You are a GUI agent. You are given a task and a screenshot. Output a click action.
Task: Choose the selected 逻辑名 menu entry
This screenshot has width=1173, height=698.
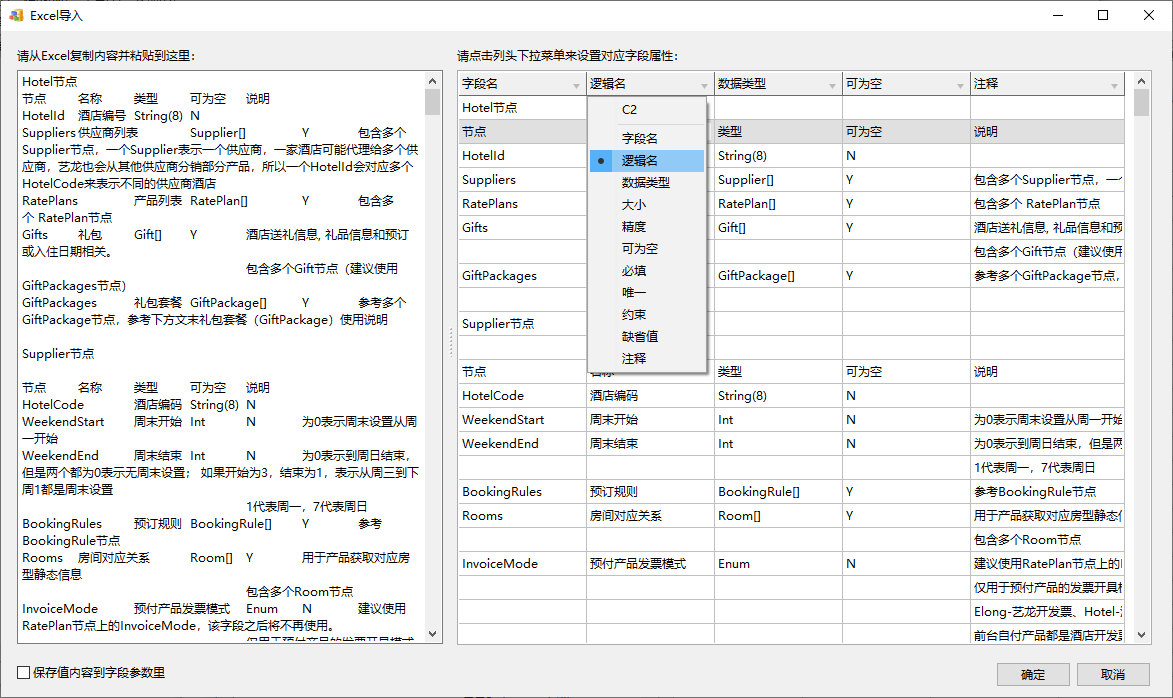[647, 160]
